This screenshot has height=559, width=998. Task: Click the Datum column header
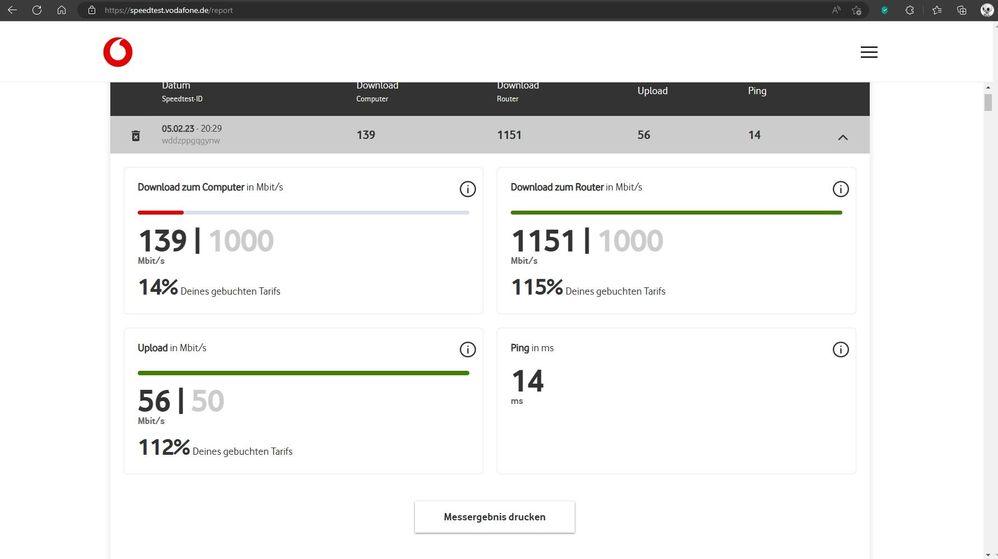182,92
